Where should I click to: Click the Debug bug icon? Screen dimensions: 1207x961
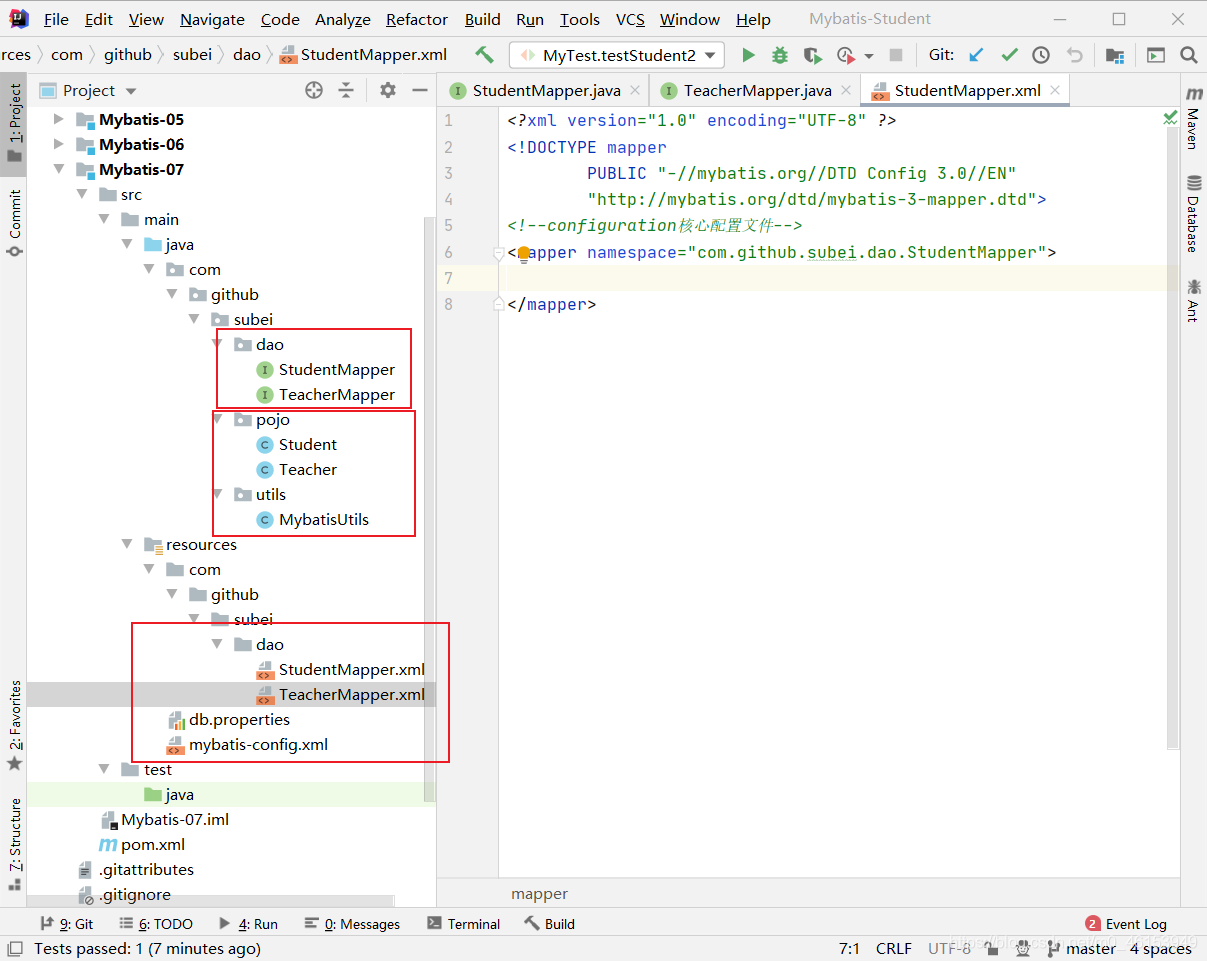click(780, 55)
